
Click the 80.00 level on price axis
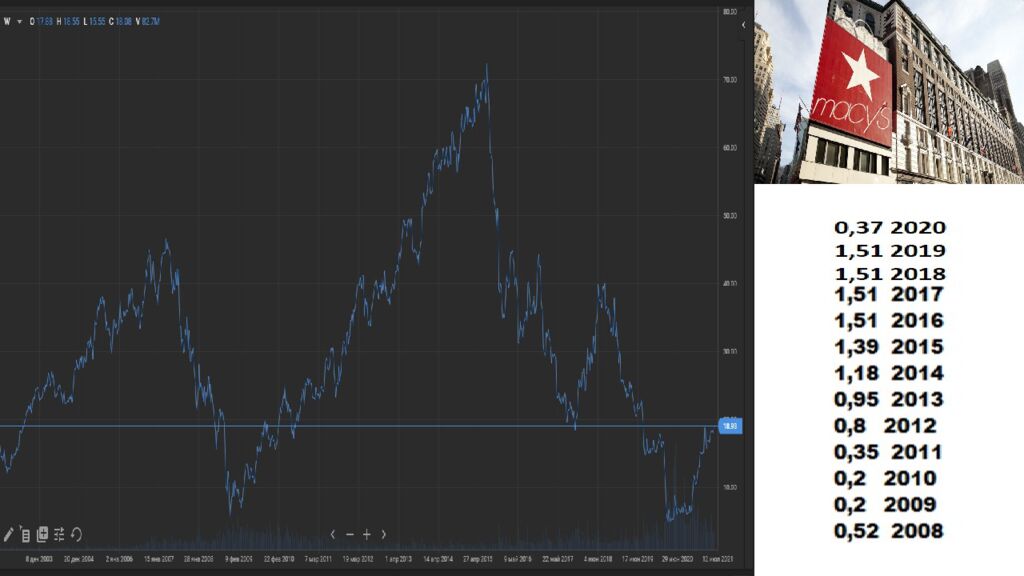(729, 12)
